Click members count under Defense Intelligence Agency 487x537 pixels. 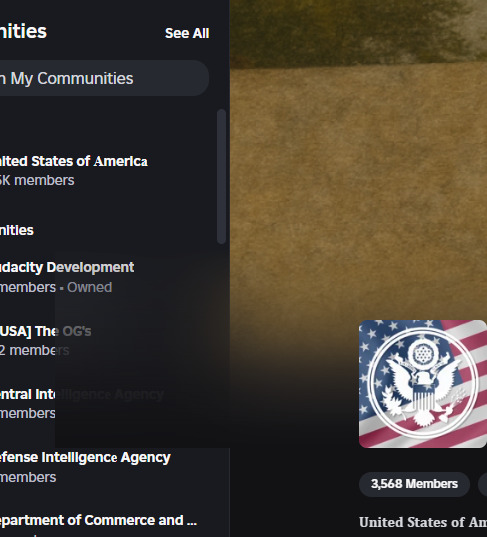pyautogui.click(x=28, y=477)
